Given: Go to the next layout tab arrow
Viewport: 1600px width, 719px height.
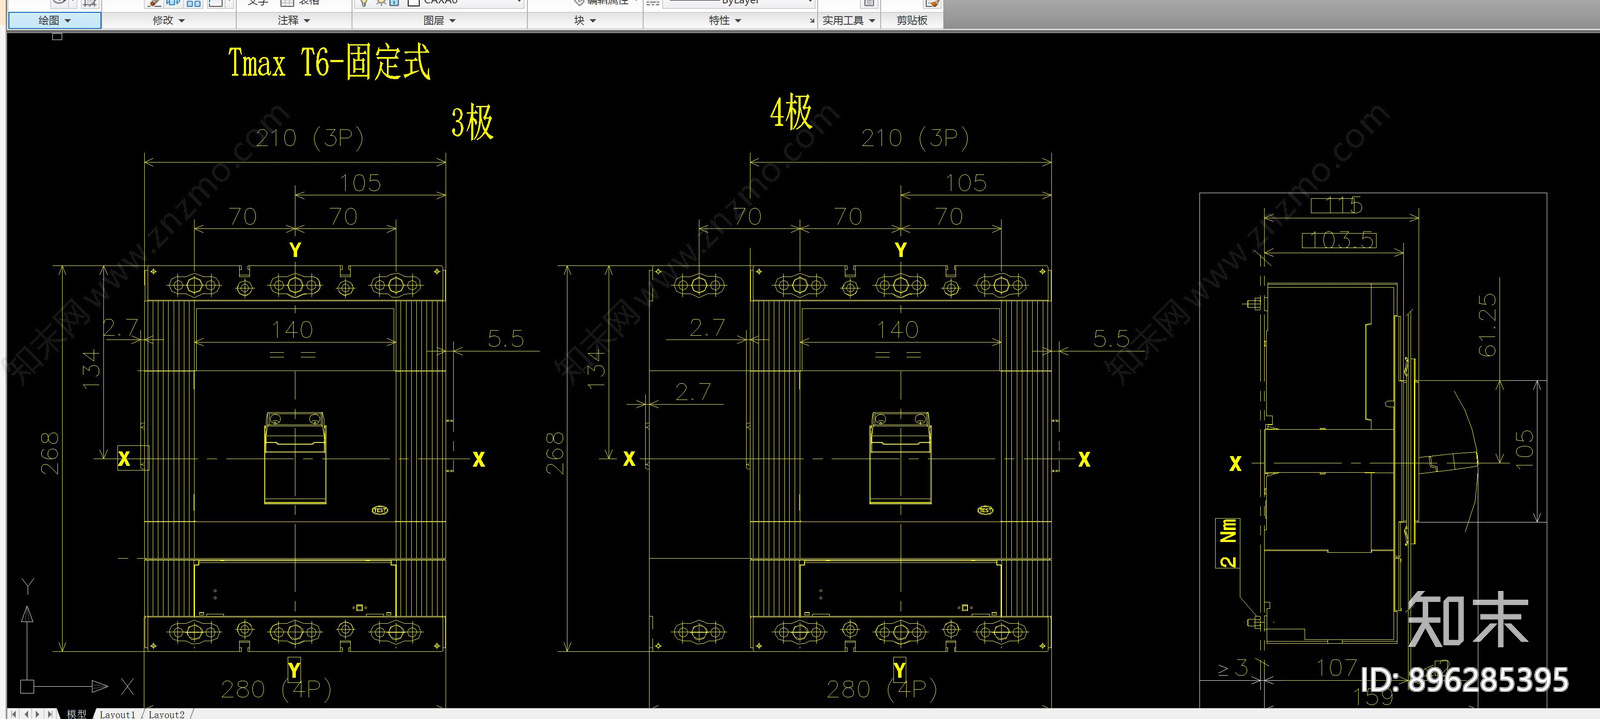Looking at the screenshot, I should 38,714.
